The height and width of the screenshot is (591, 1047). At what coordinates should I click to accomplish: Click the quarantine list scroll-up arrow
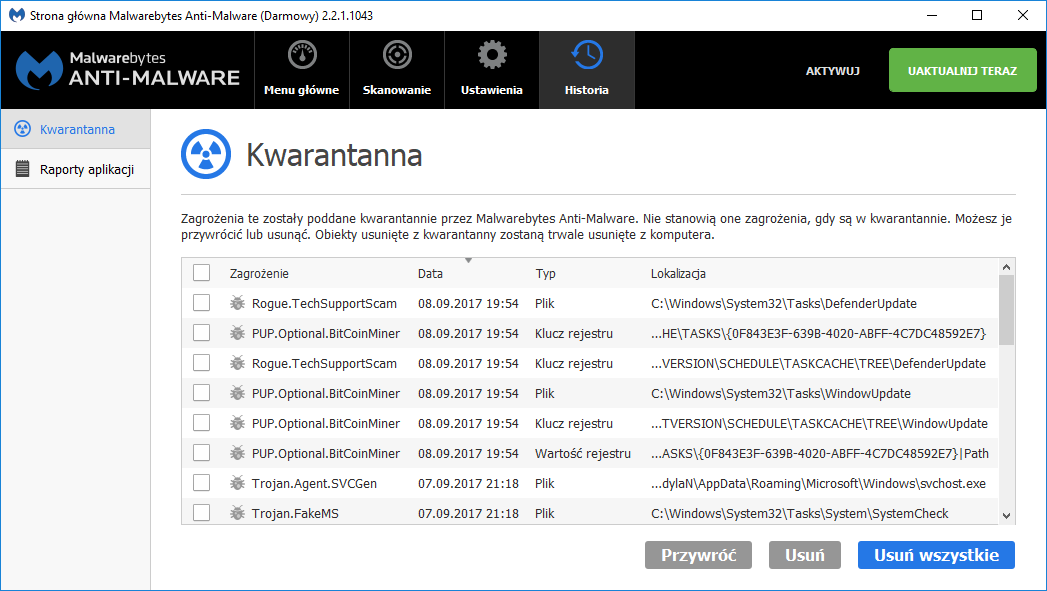tap(1006, 267)
